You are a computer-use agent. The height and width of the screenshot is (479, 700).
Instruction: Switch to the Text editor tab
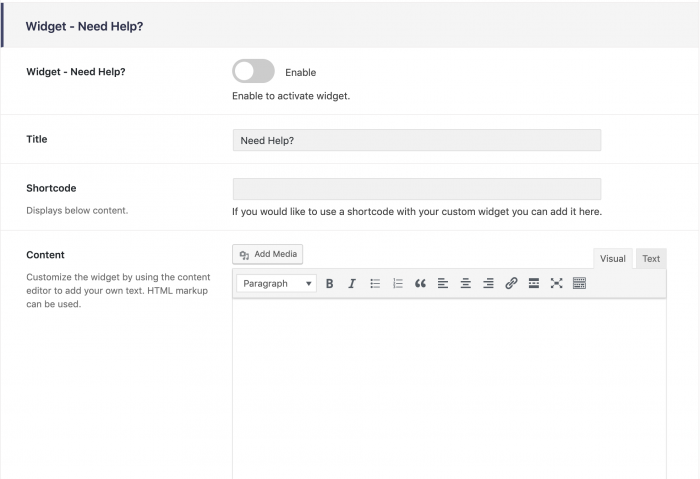tap(651, 258)
